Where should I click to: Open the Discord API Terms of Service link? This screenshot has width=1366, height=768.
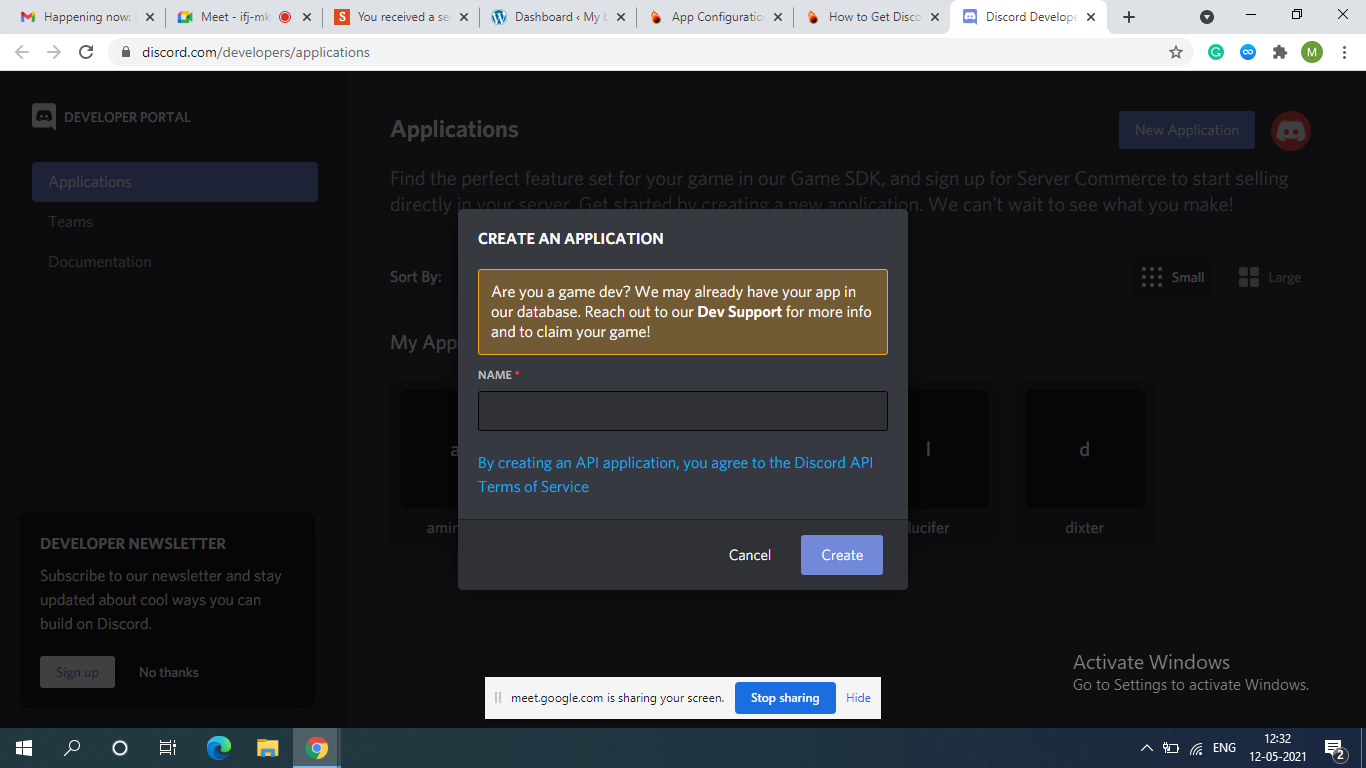coord(675,474)
